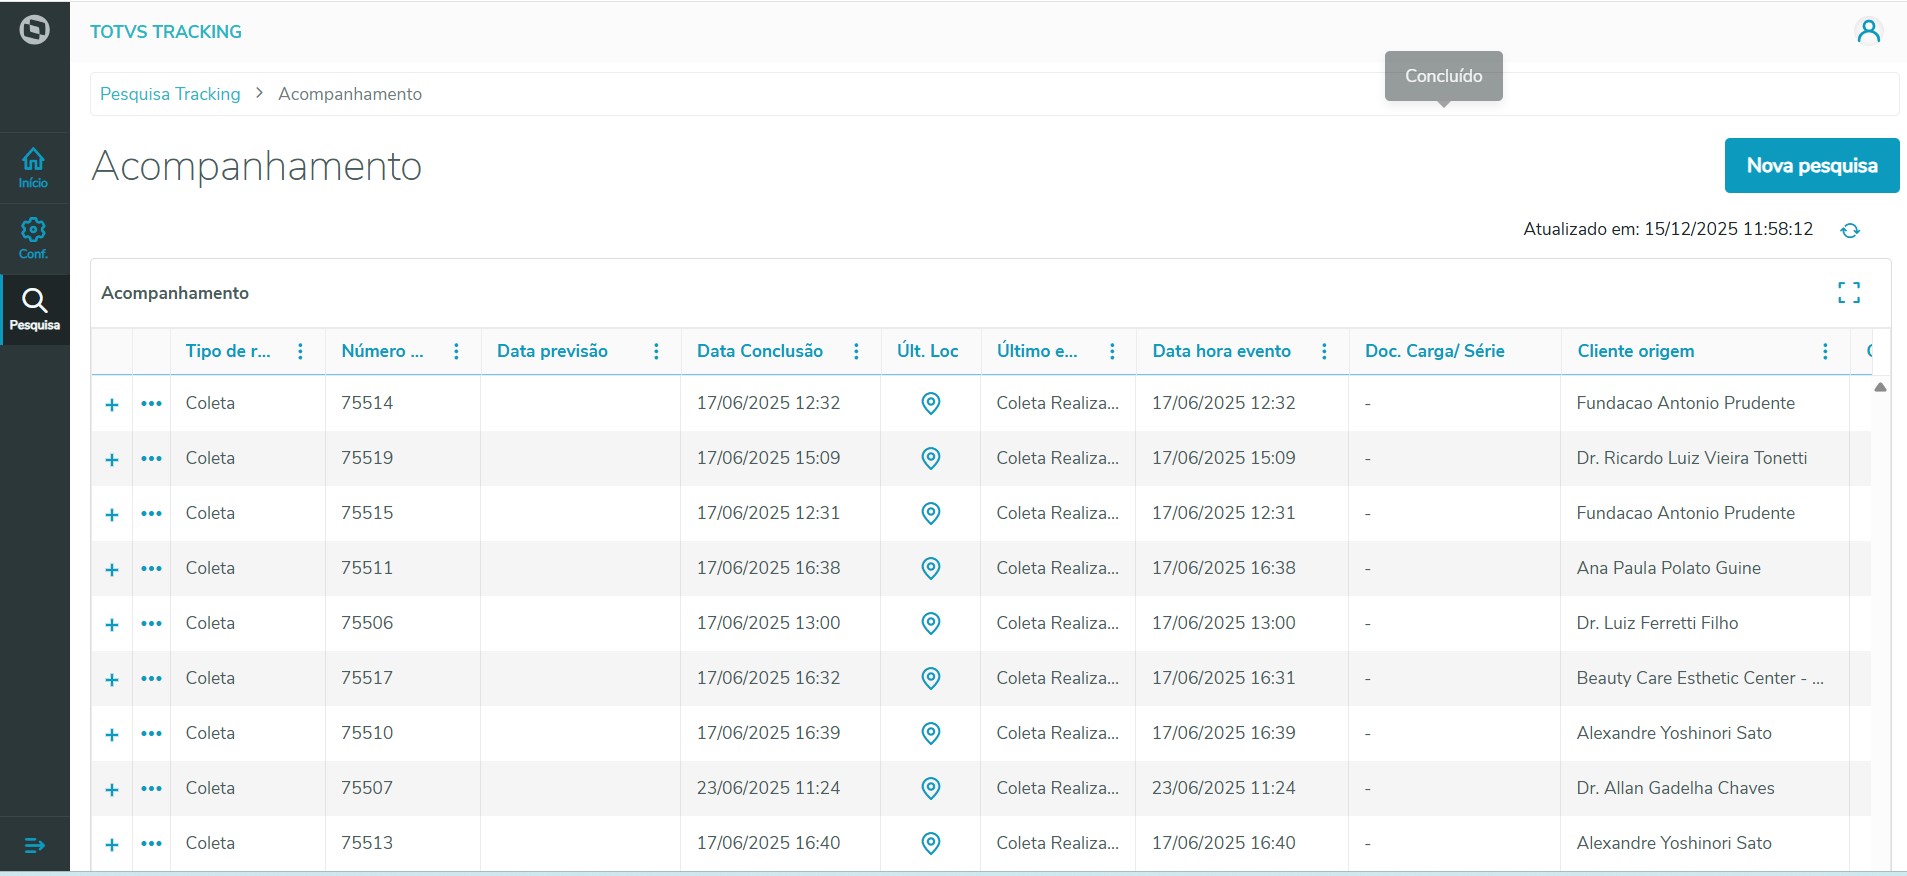Open Data previsão column options menu
The image size is (1907, 876).
[656, 351]
